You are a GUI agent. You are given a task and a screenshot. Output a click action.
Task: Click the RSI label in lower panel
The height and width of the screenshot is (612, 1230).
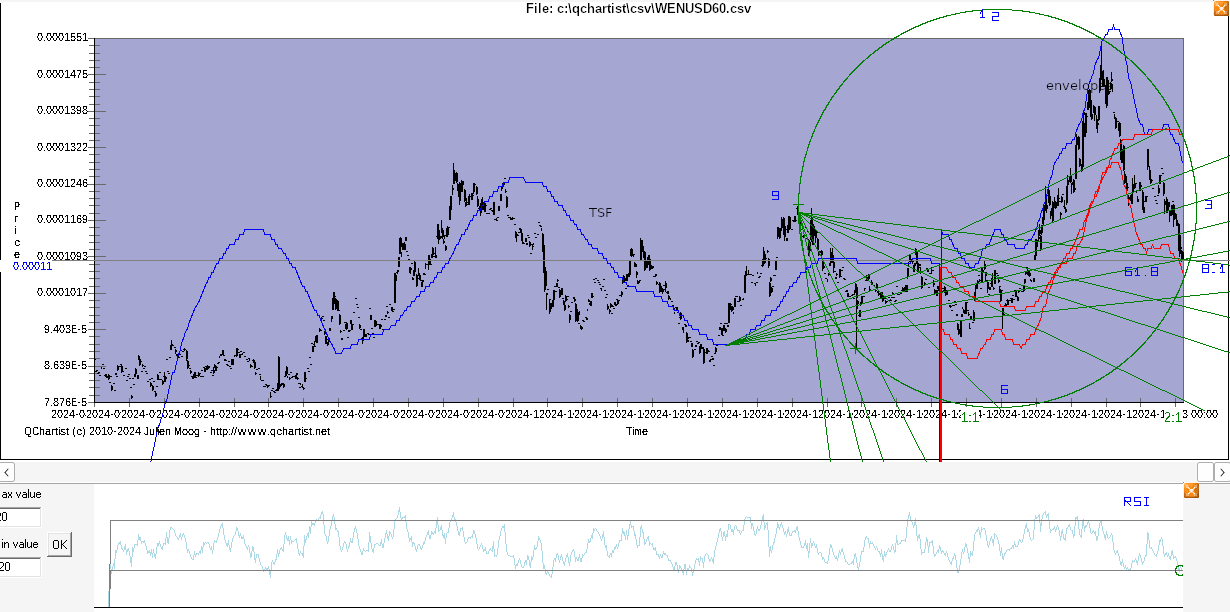[x=1136, y=501]
